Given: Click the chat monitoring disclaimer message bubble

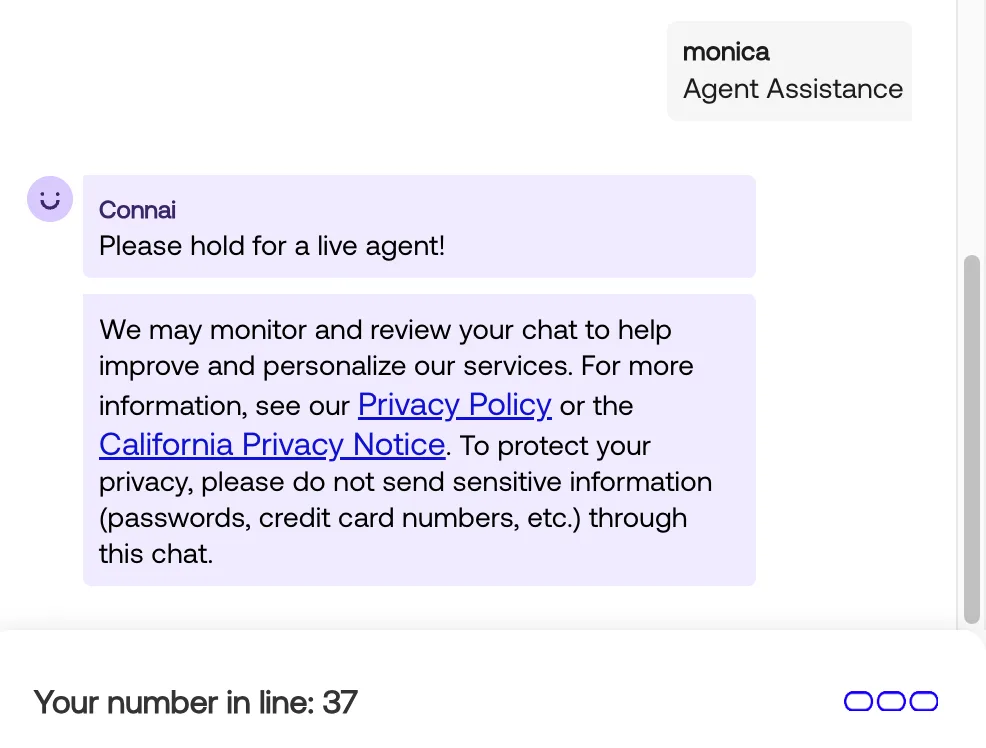Looking at the screenshot, I should (419, 440).
